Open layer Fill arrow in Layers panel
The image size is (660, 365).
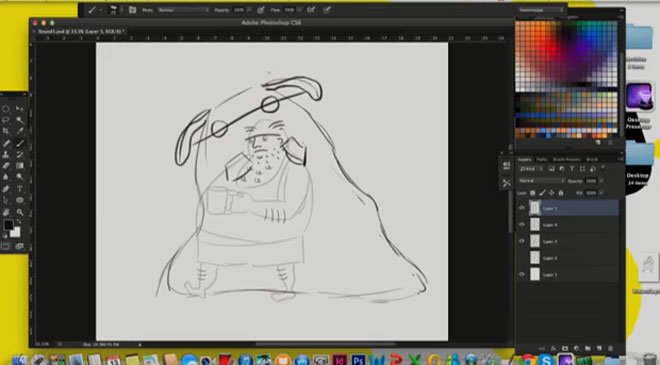601,193
